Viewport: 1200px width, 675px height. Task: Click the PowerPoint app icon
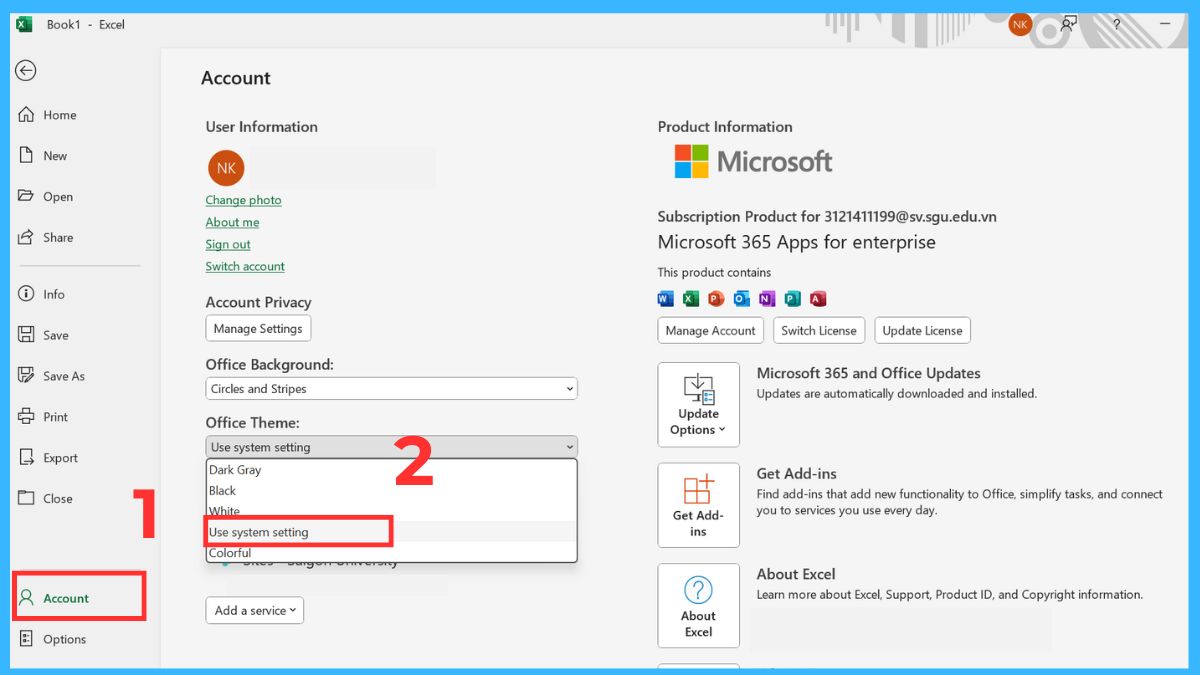(716, 298)
